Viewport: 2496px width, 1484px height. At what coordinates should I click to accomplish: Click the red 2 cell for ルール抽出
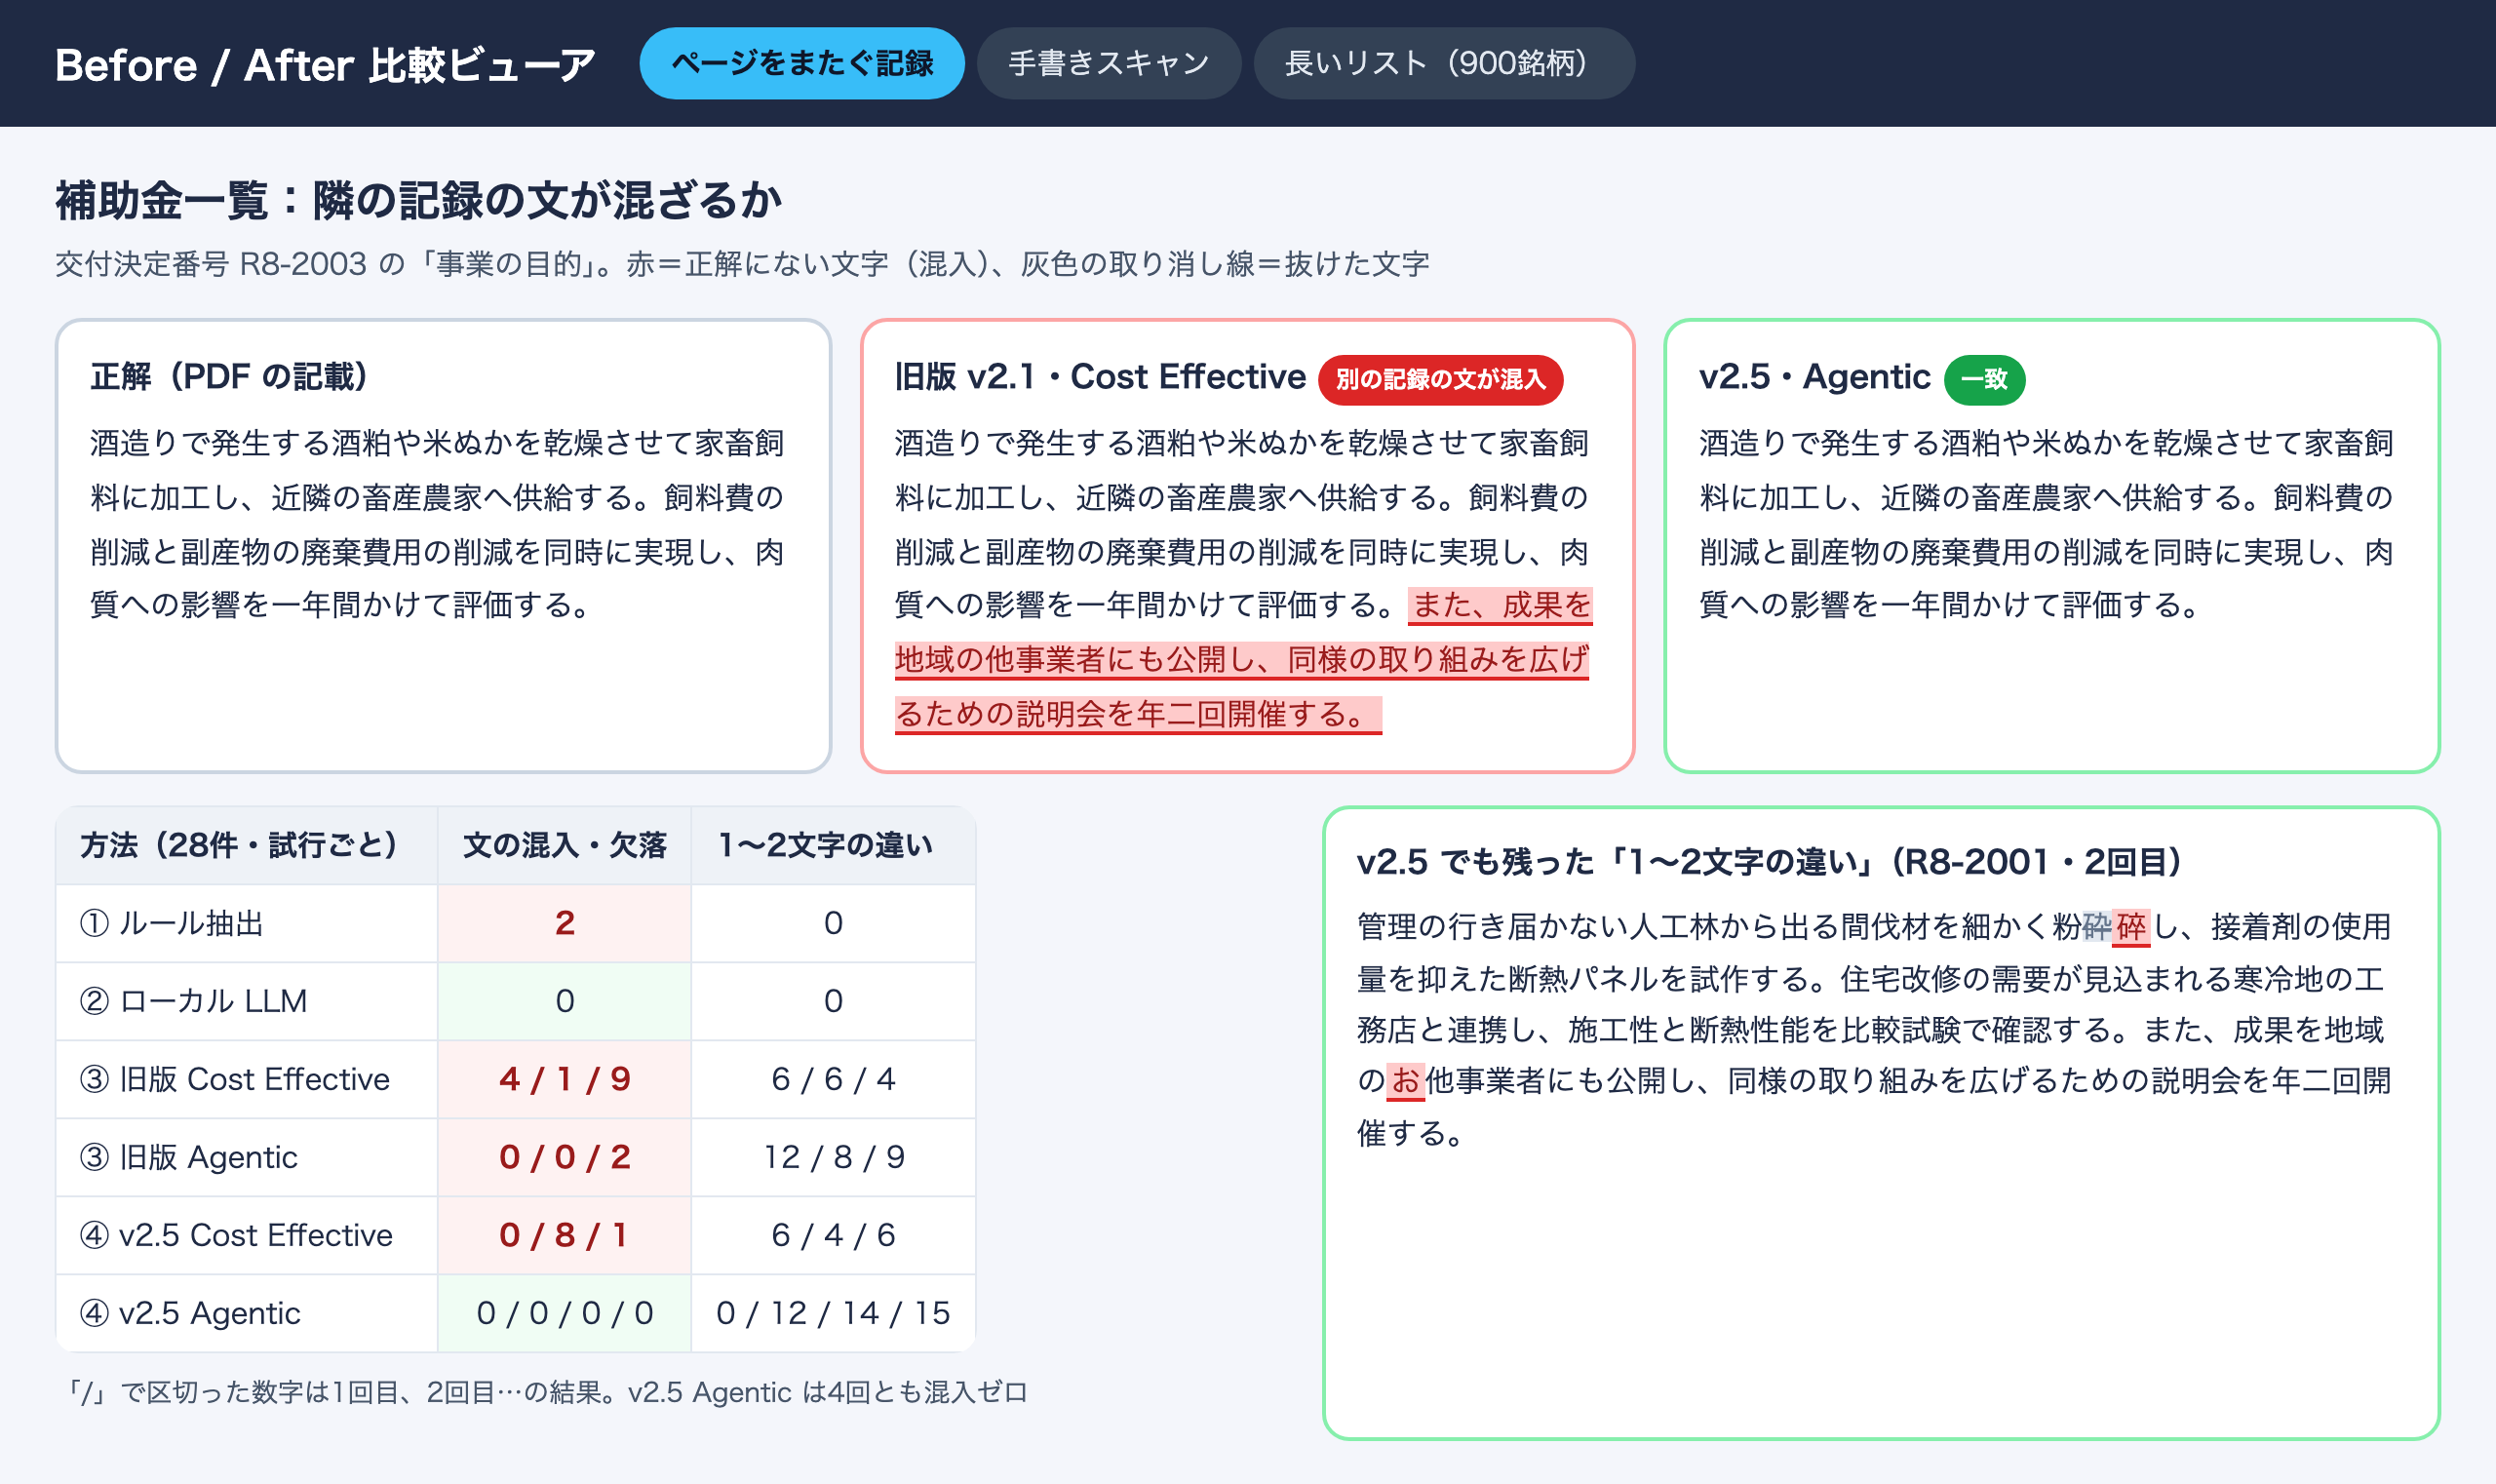point(564,923)
